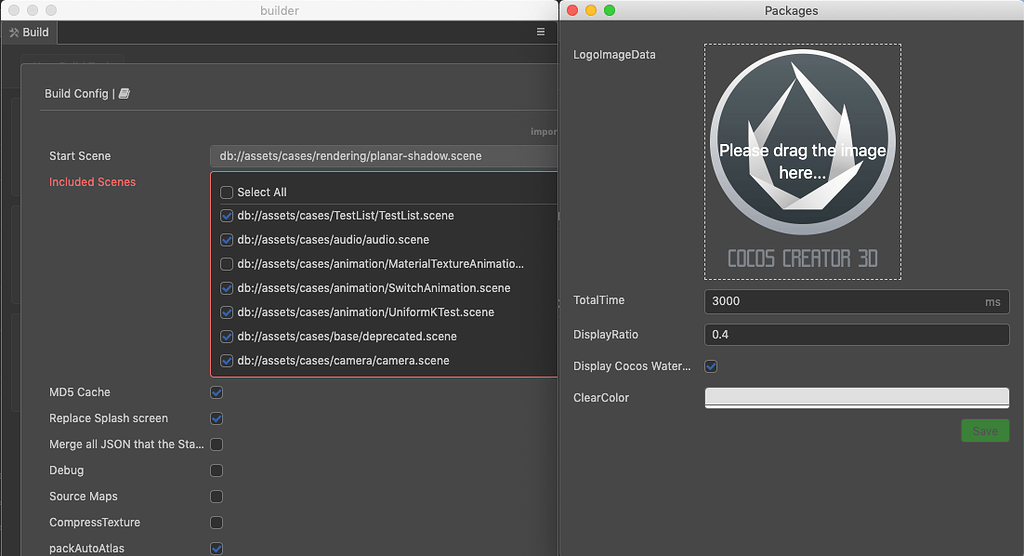Enable Source Maps checkbox
The width and height of the screenshot is (1024, 556).
point(217,497)
